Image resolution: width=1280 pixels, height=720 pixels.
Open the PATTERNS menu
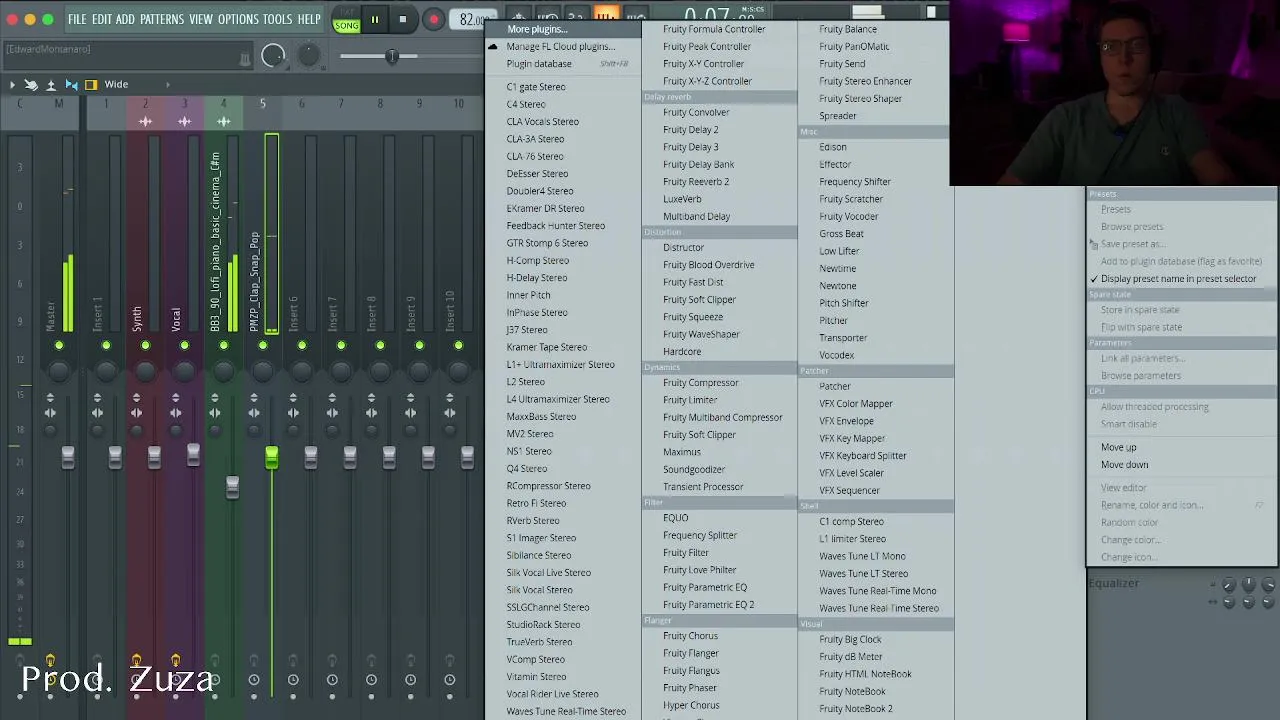(x=161, y=19)
